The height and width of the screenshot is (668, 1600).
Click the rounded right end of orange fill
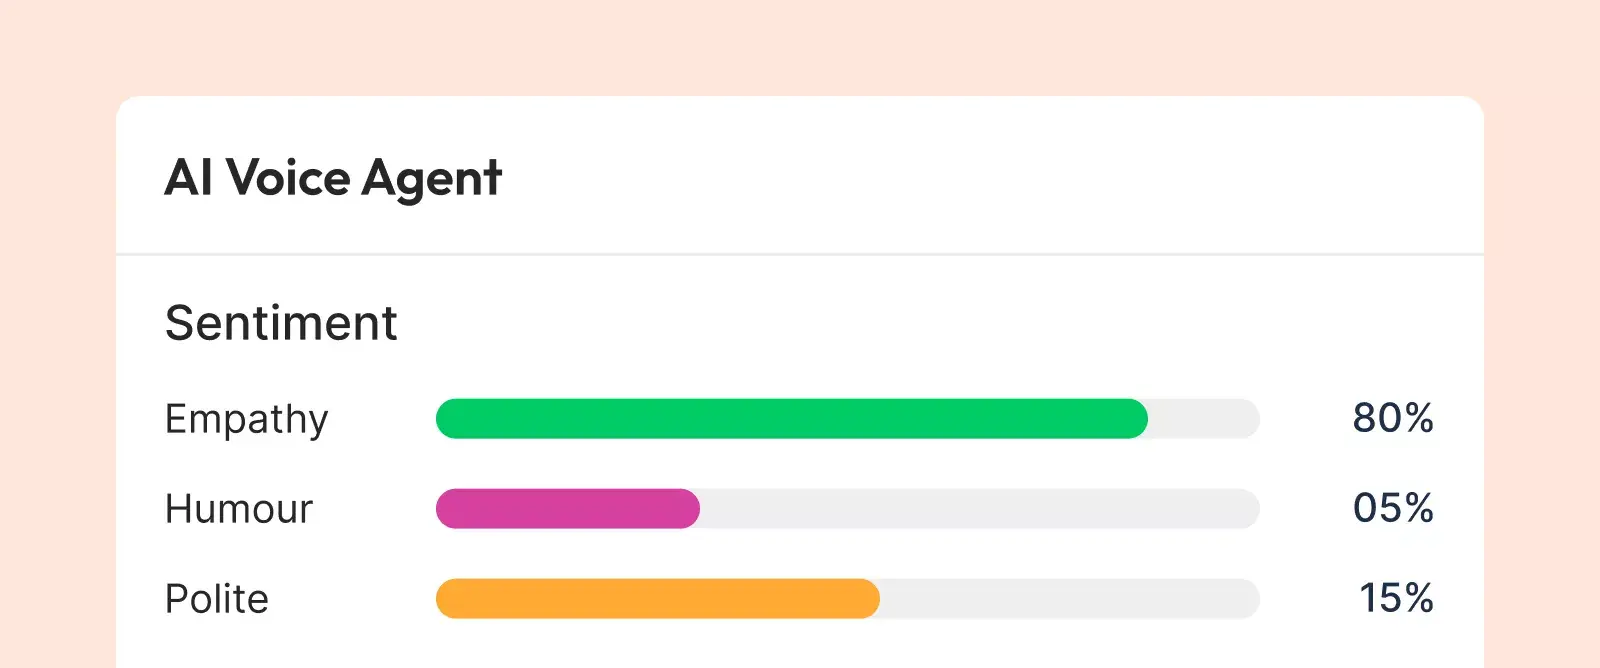click(x=870, y=599)
